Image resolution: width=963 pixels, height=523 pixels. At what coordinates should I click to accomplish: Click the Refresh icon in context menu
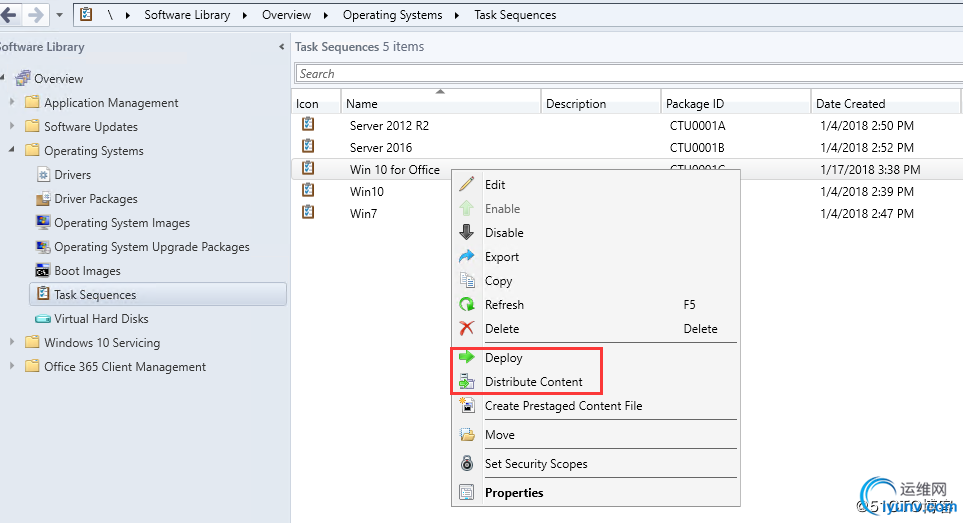[466, 304]
